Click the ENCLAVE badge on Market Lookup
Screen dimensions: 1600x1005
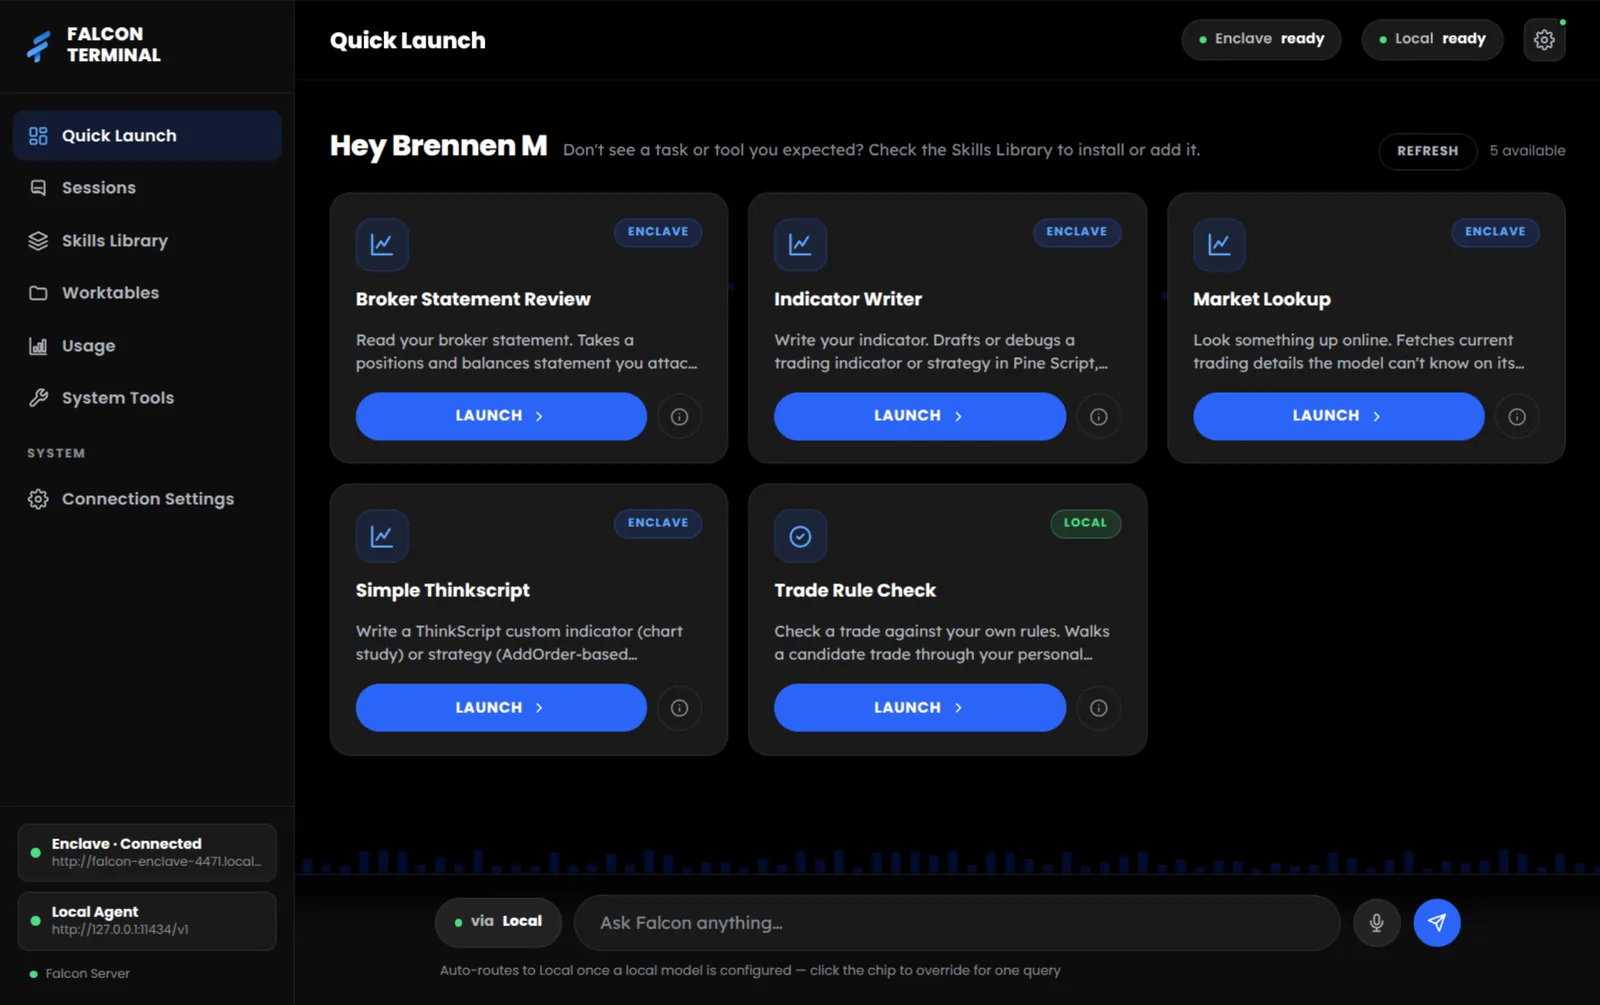pos(1495,232)
